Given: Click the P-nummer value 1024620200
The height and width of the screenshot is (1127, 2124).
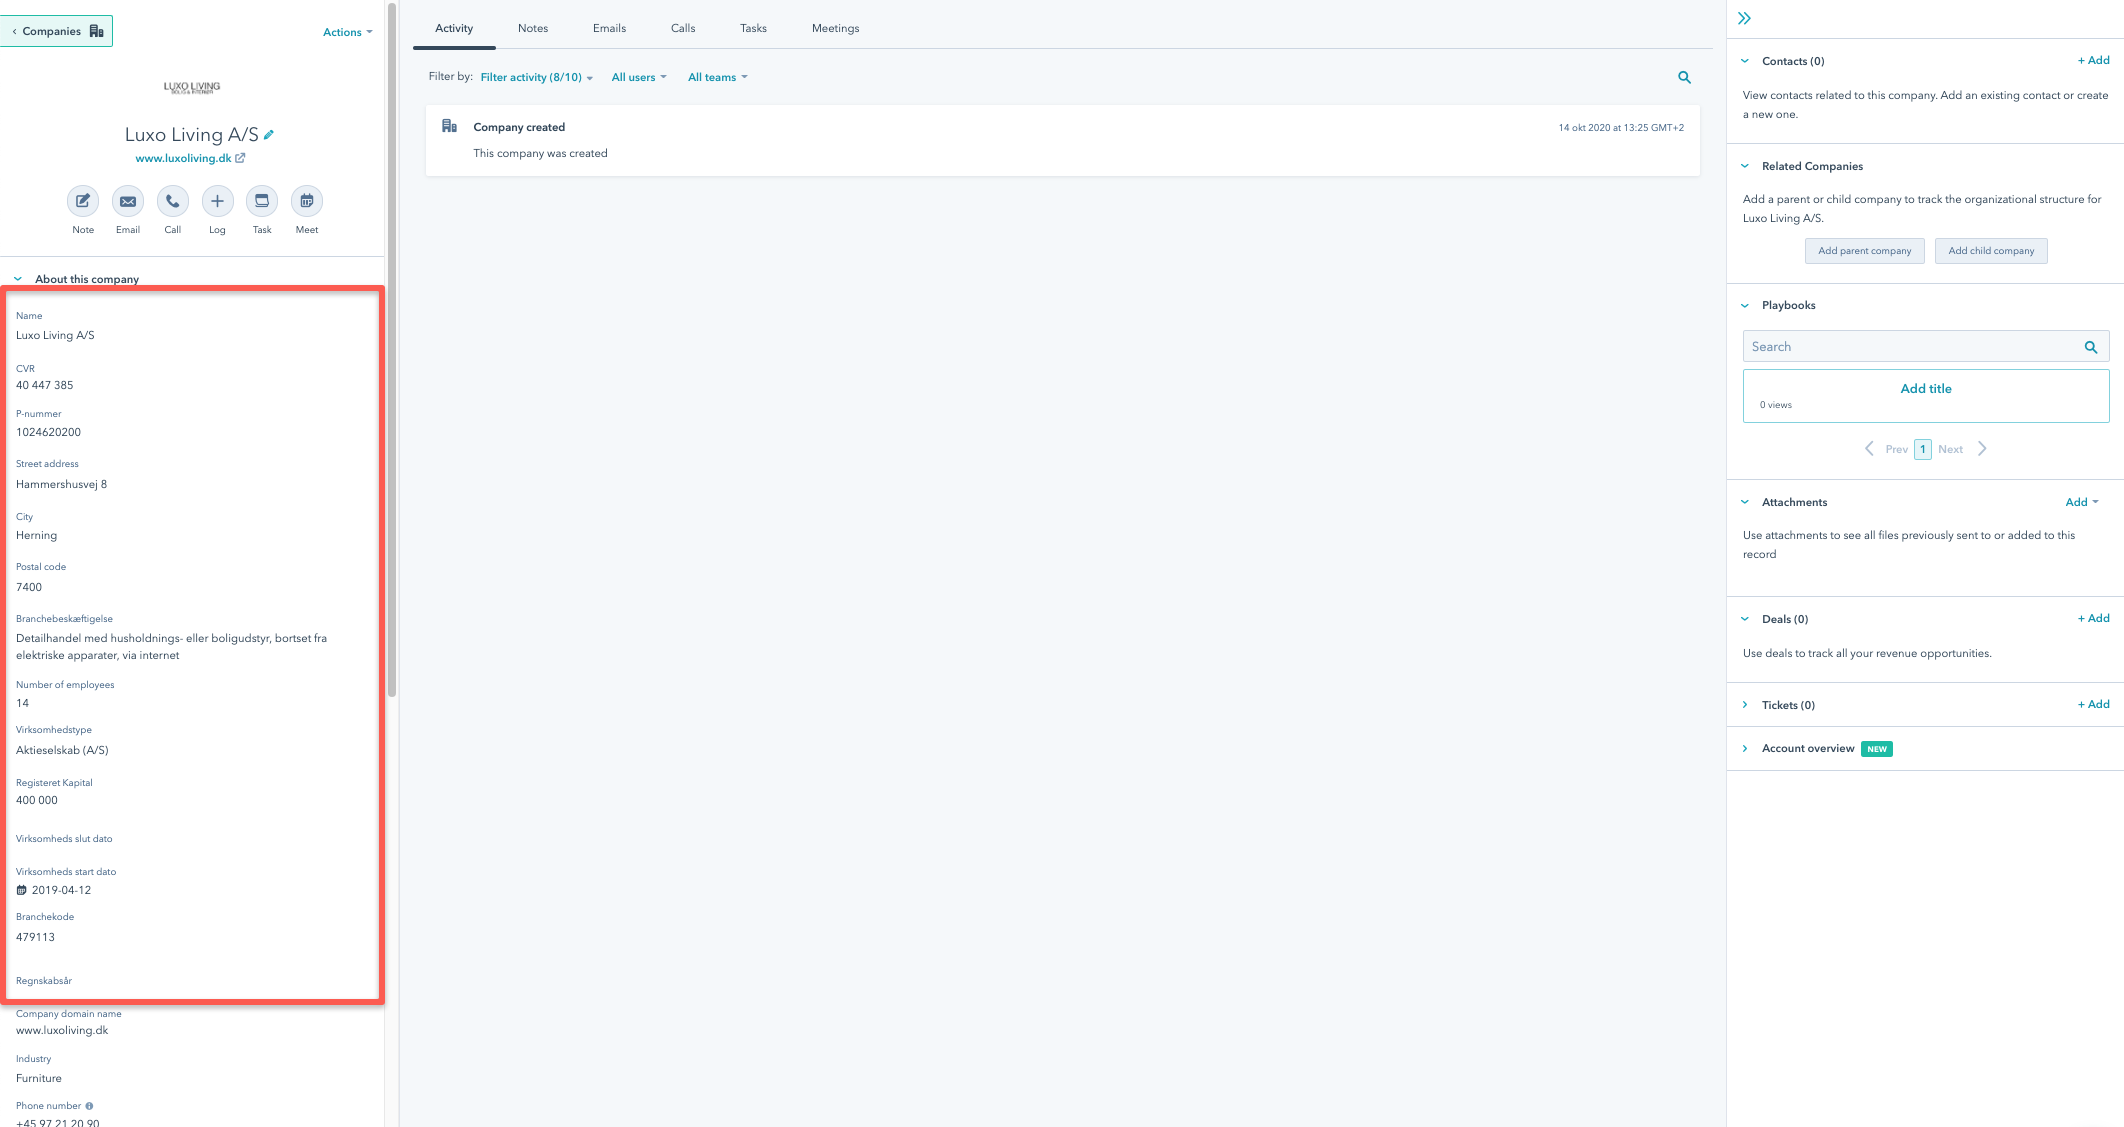Looking at the screenshot, I should click(48, 432).
